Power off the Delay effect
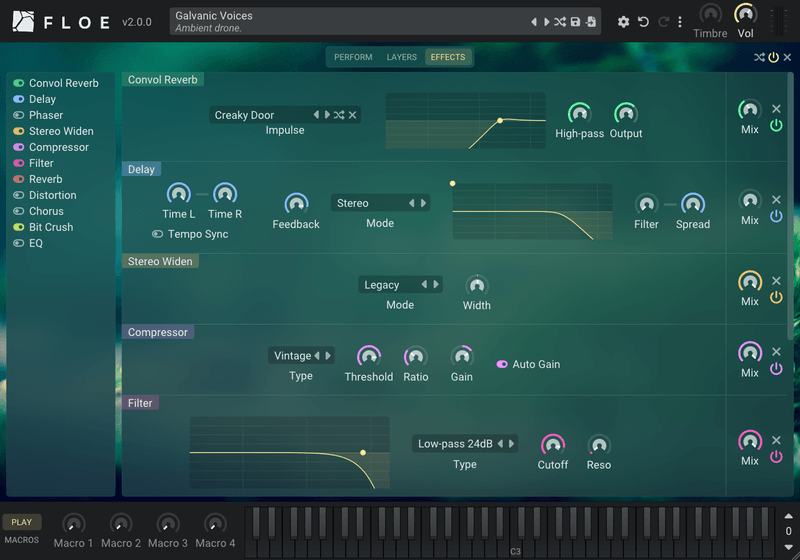The width and height of the screenshot is (800, 560). coord(776,216)
